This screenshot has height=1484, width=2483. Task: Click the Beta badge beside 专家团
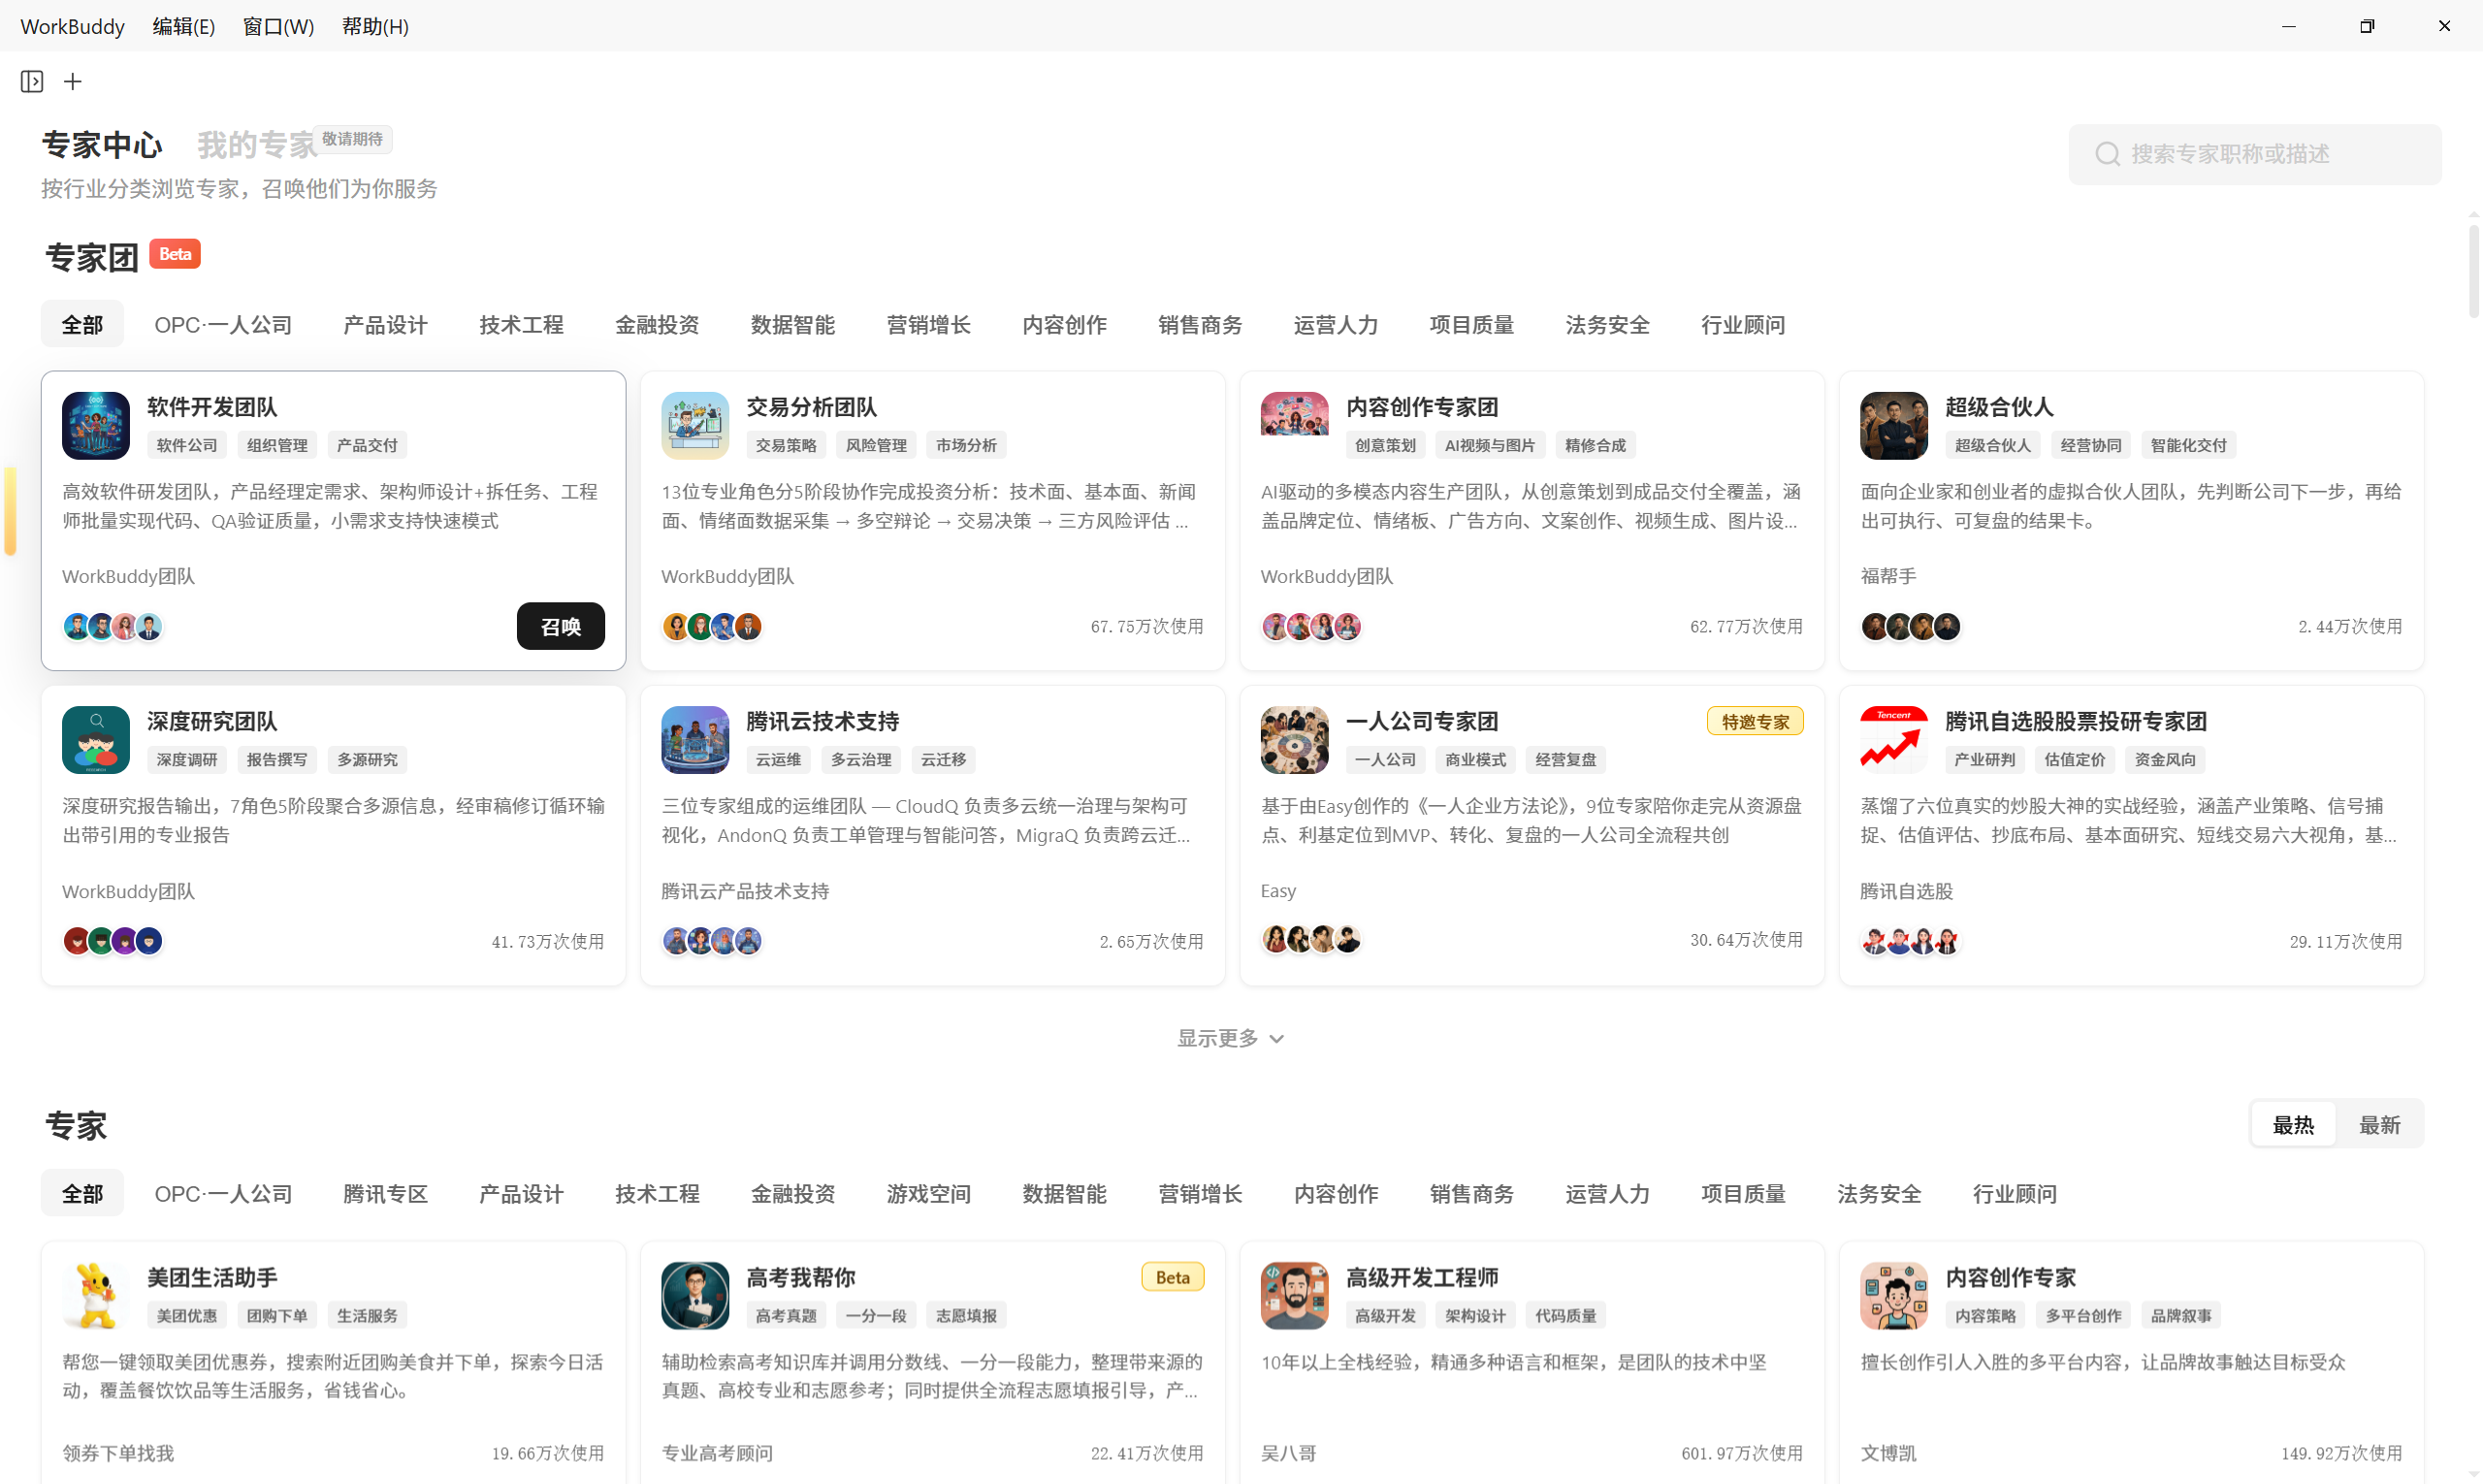click(175, 254)
